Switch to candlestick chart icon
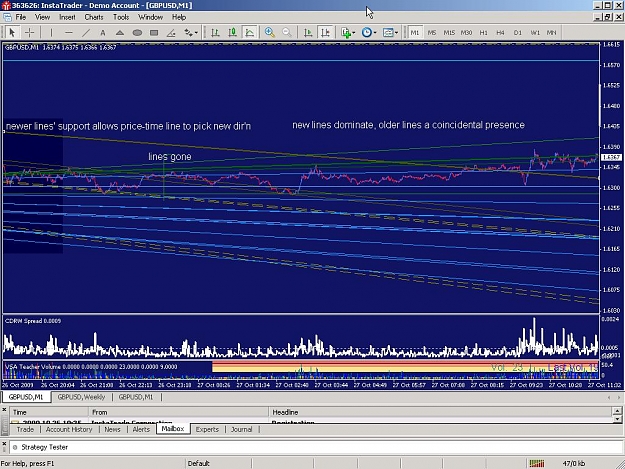 (232, 33)
